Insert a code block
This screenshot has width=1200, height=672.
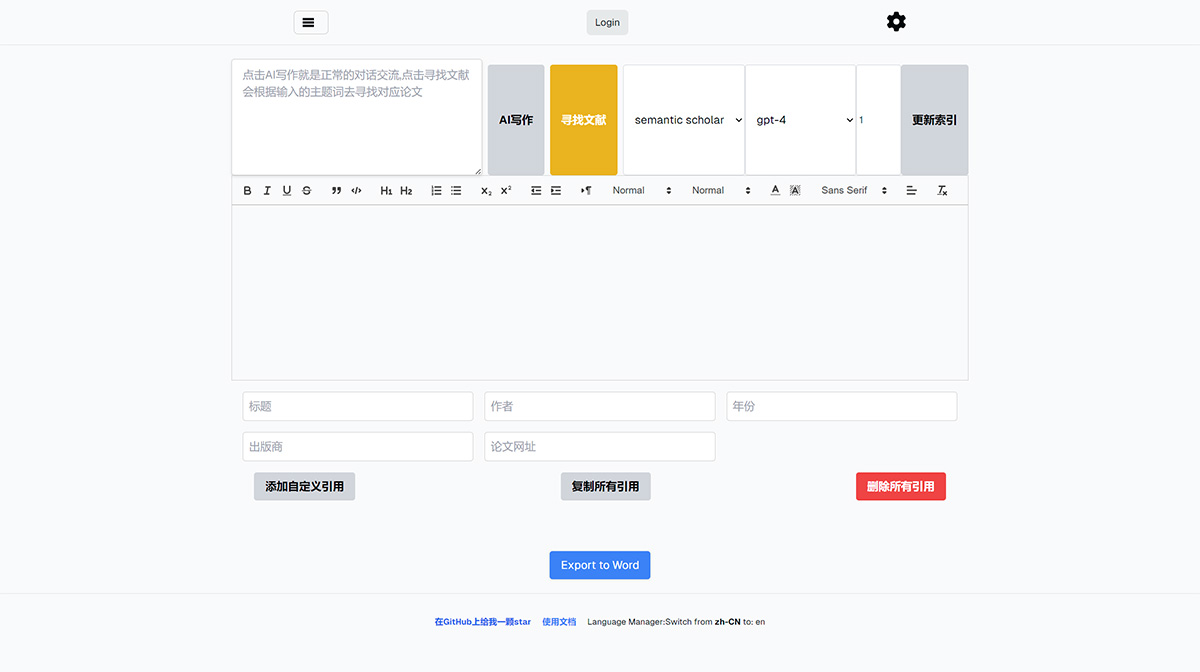click(356, 190)
